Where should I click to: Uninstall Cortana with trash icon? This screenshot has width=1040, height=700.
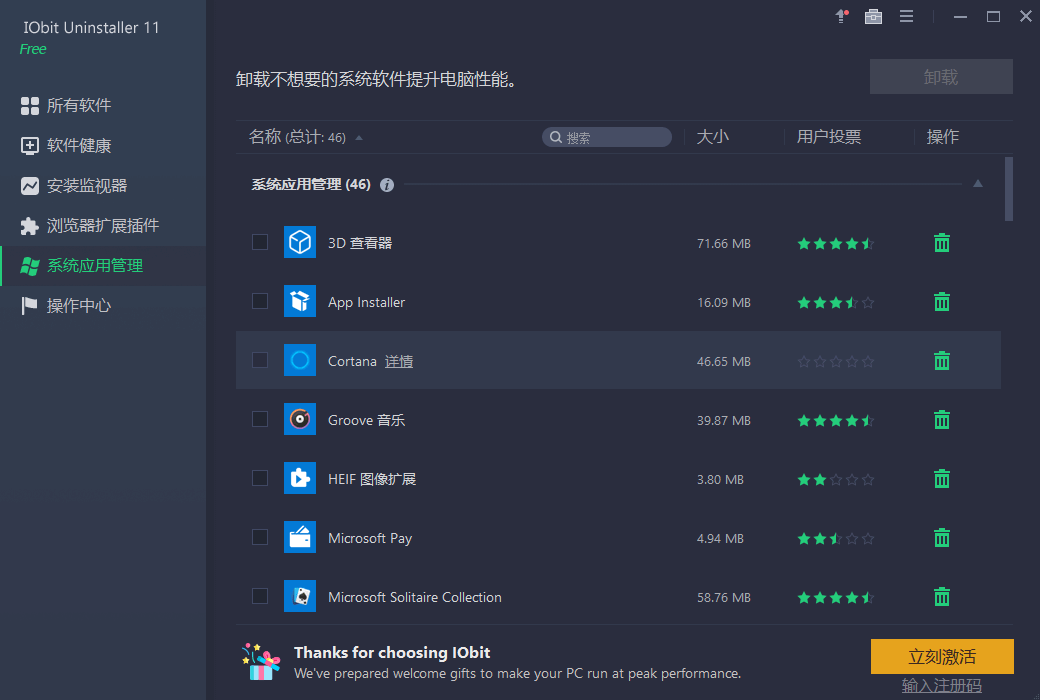pyautogui.click(x=942, y=361)
